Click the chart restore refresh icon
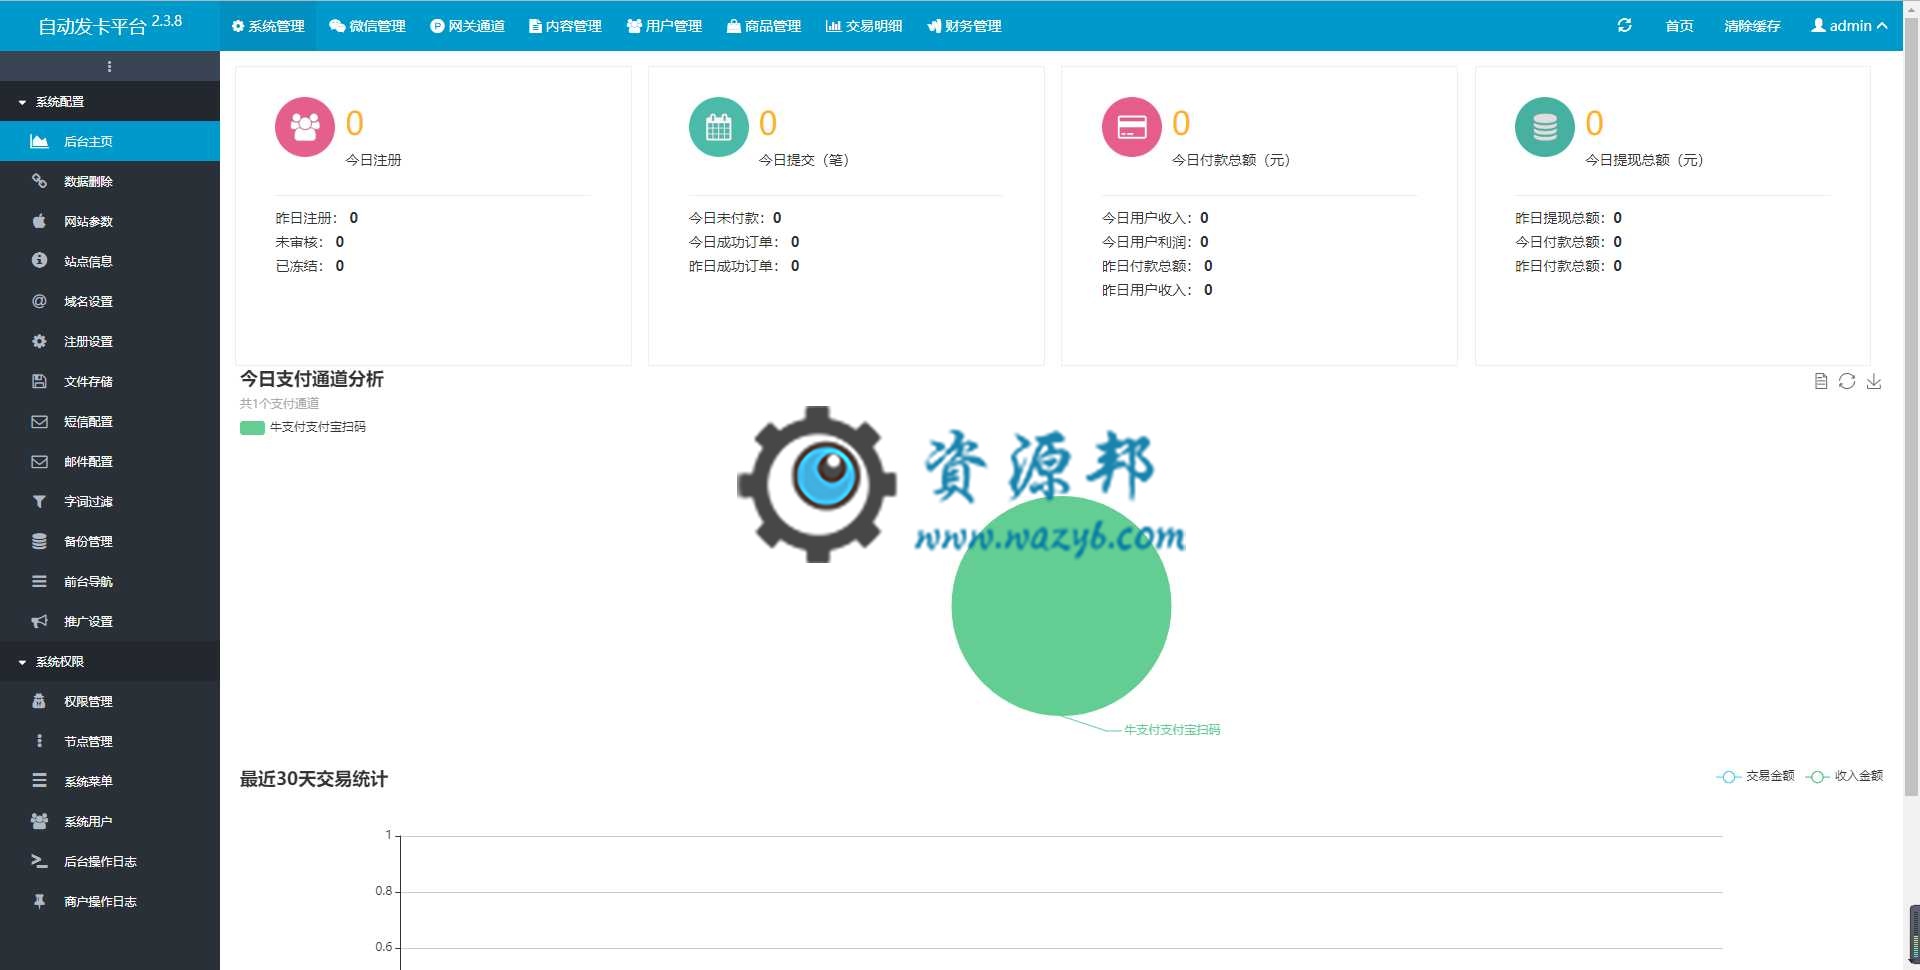This screenshot has height=970, width=1920. coord(1847,381)
